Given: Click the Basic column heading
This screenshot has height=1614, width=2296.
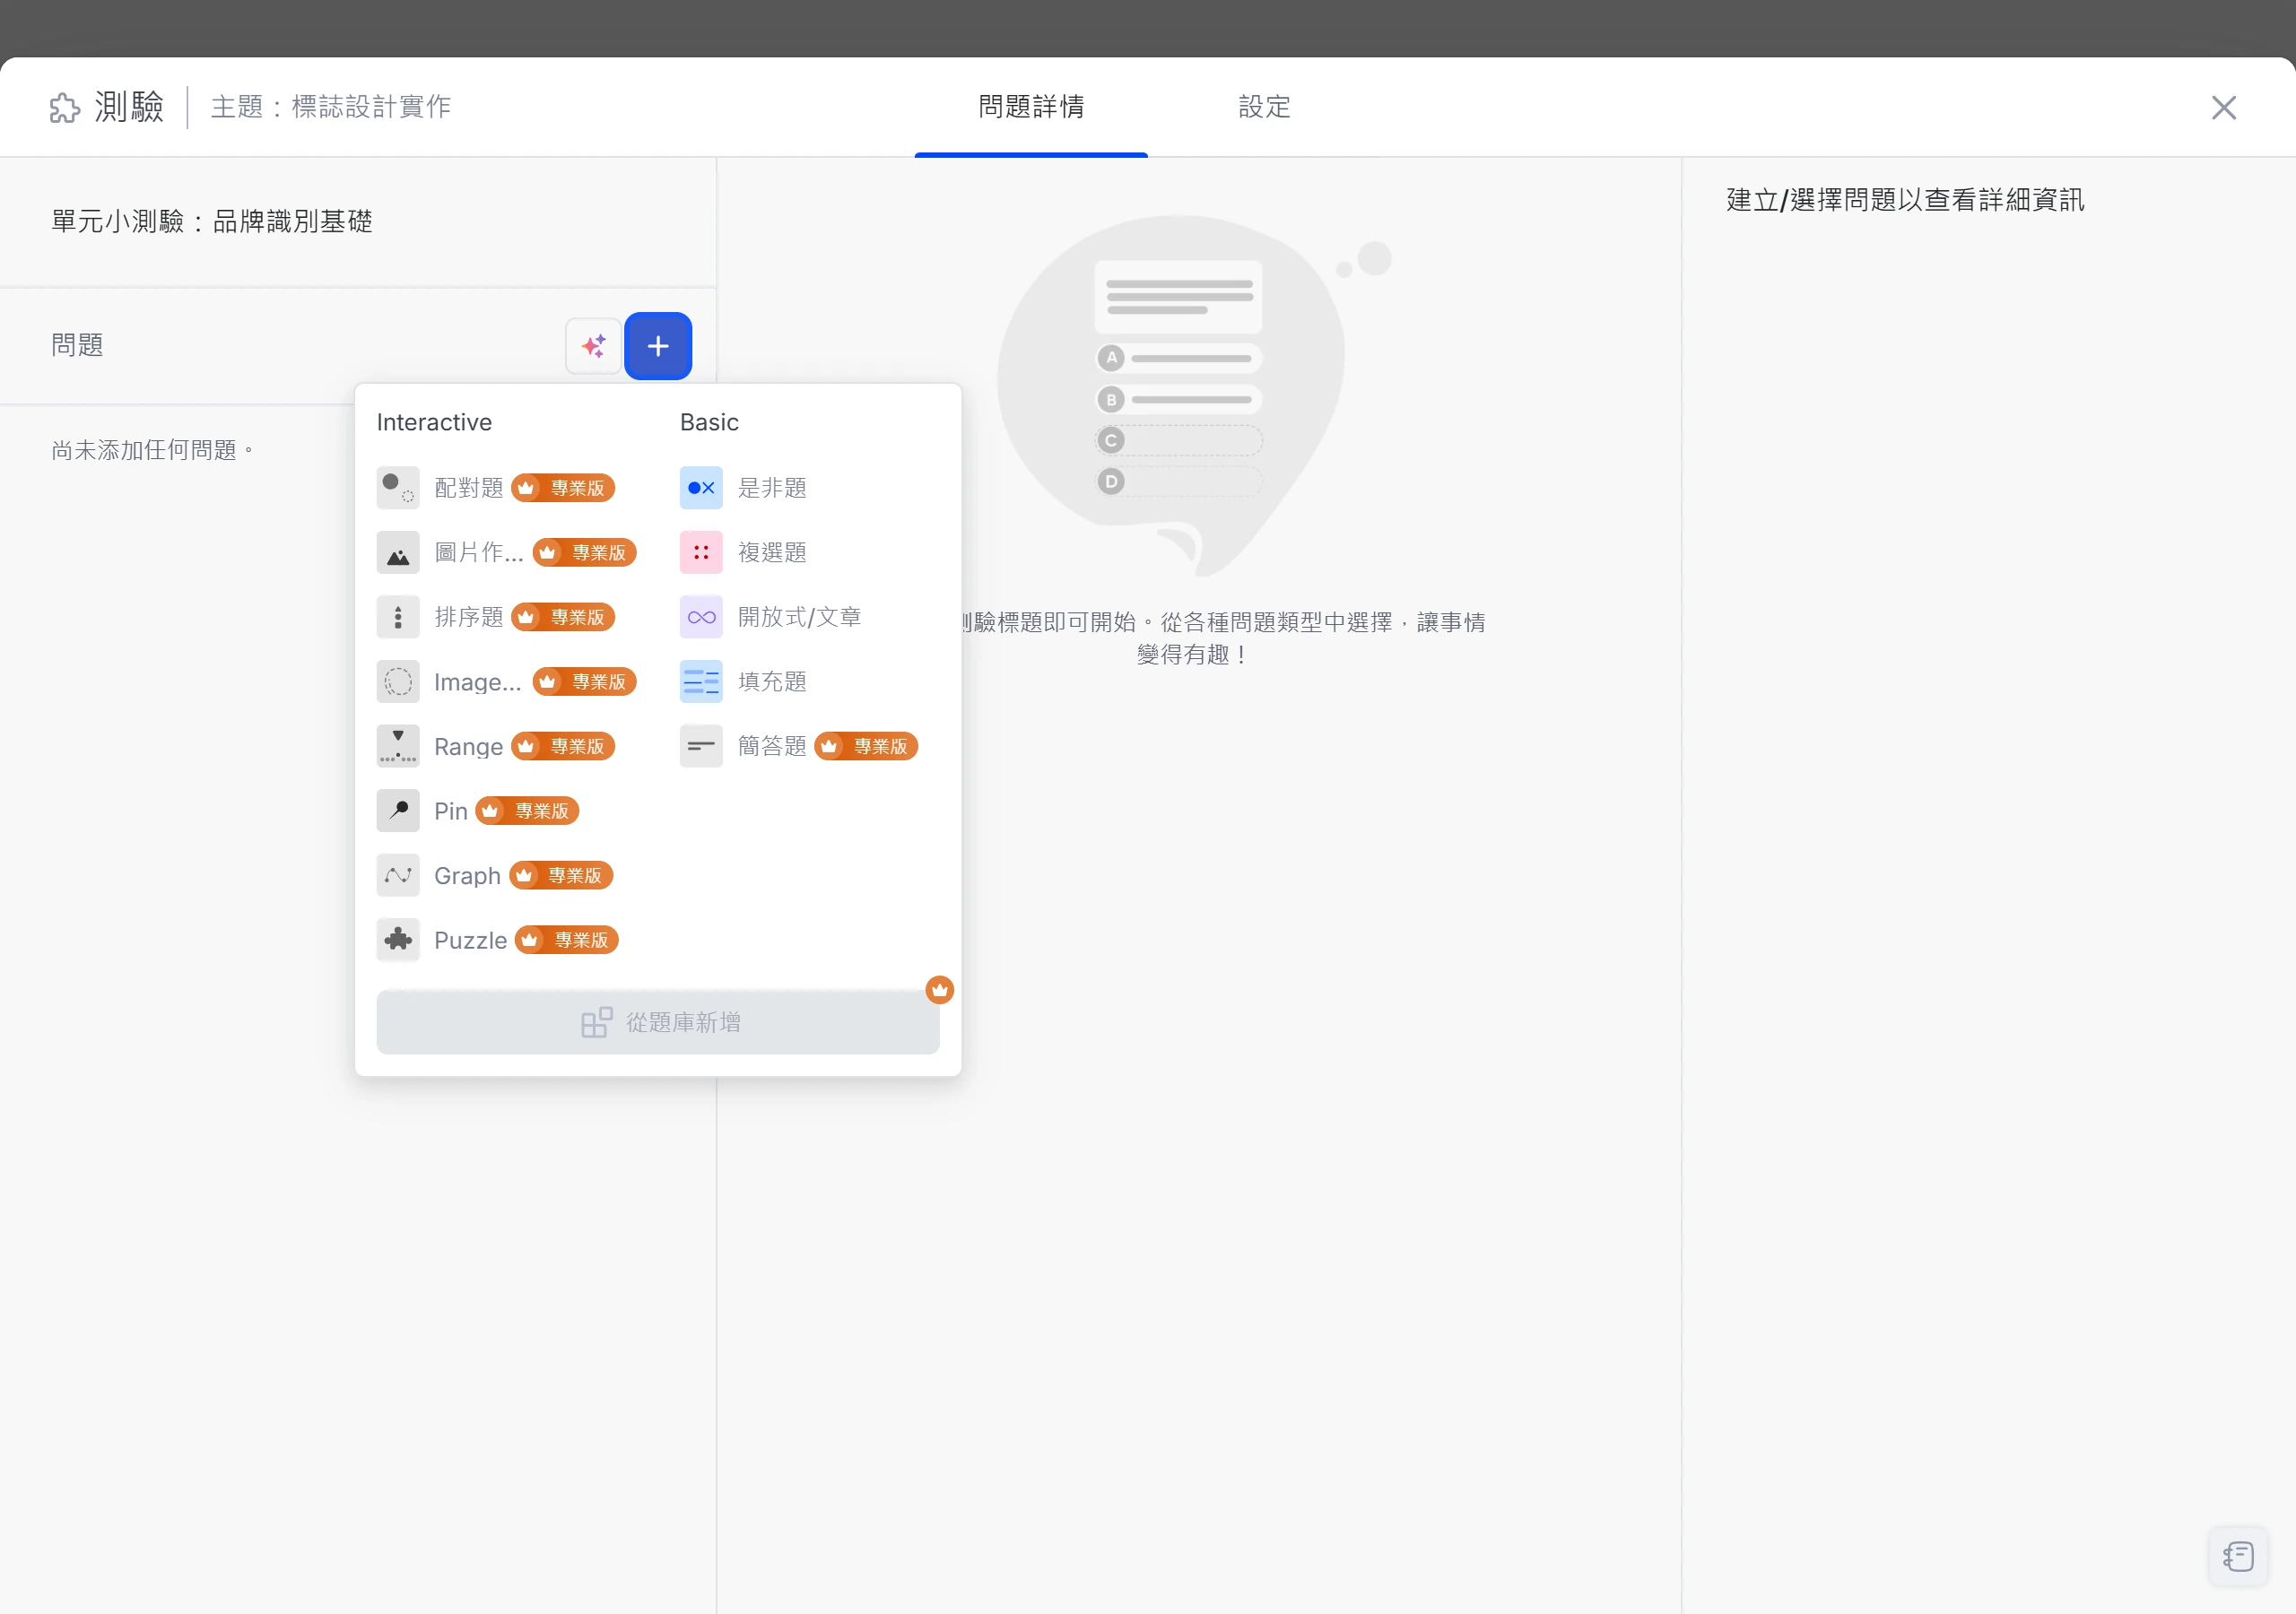Looking at the screenshot, I should tap(709, 422).
